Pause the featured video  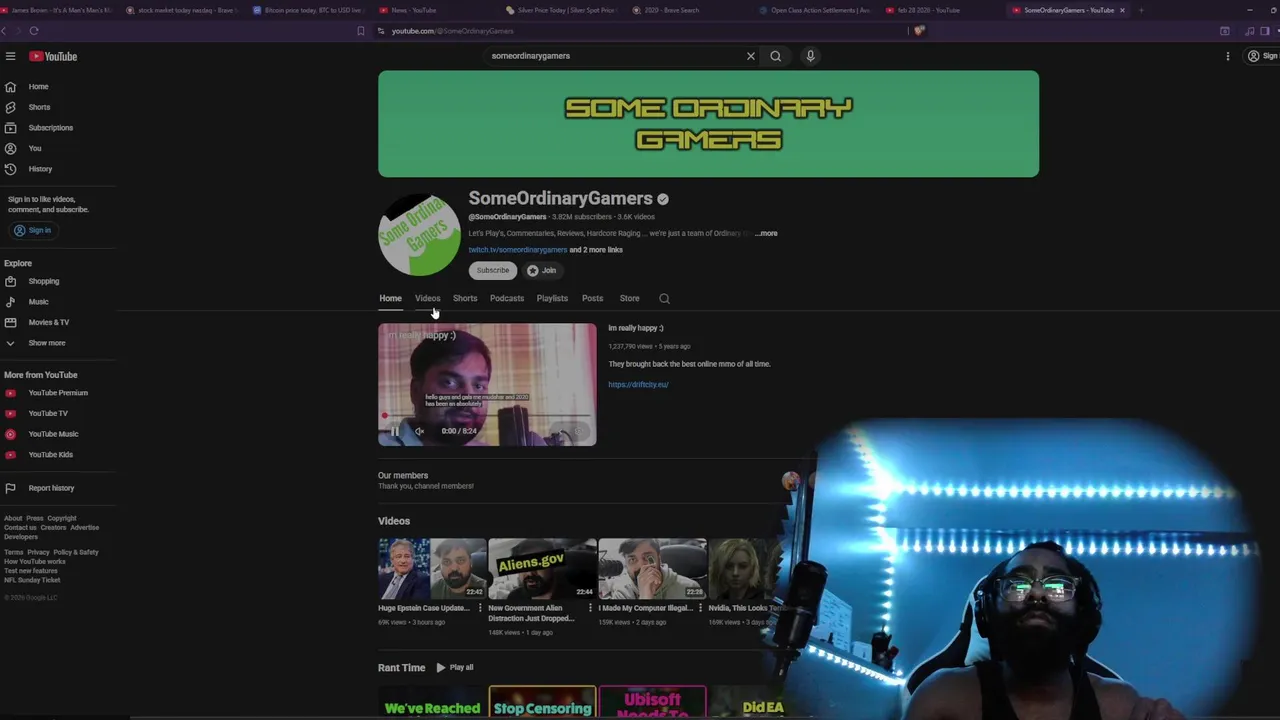394,431
